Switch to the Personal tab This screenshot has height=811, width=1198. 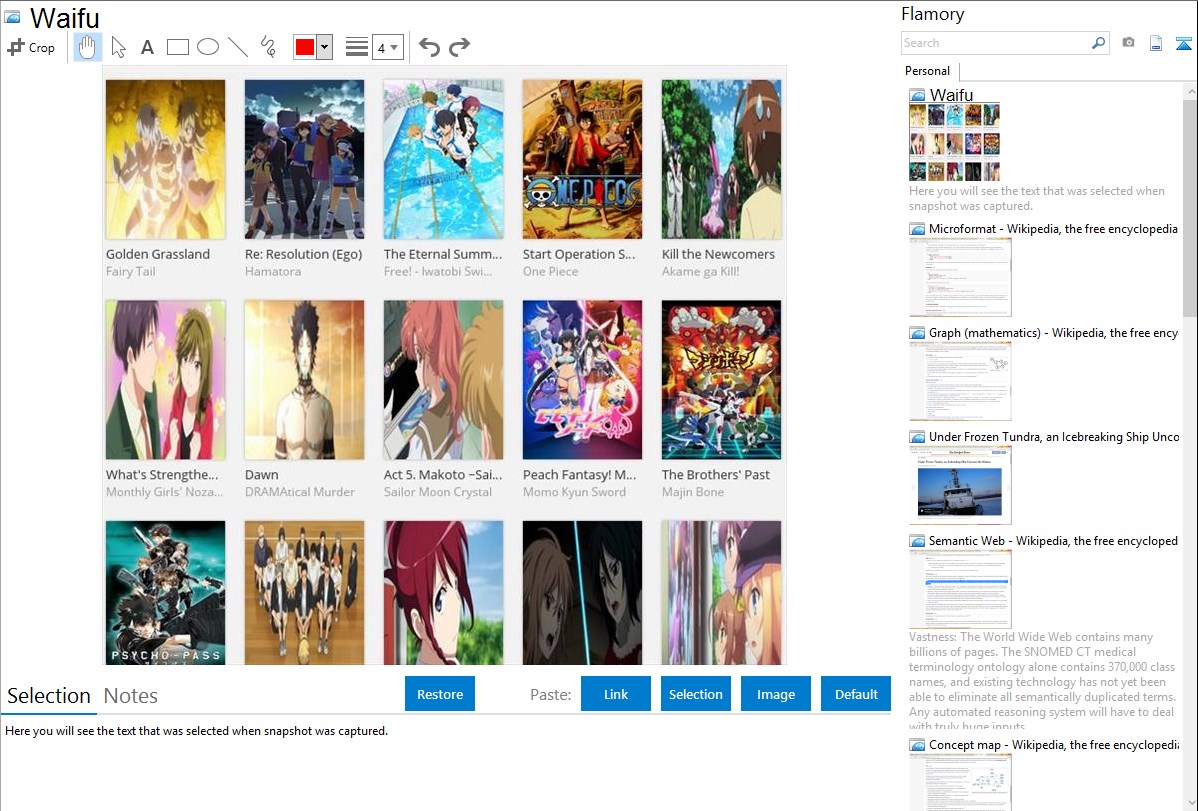pos(928,71)
